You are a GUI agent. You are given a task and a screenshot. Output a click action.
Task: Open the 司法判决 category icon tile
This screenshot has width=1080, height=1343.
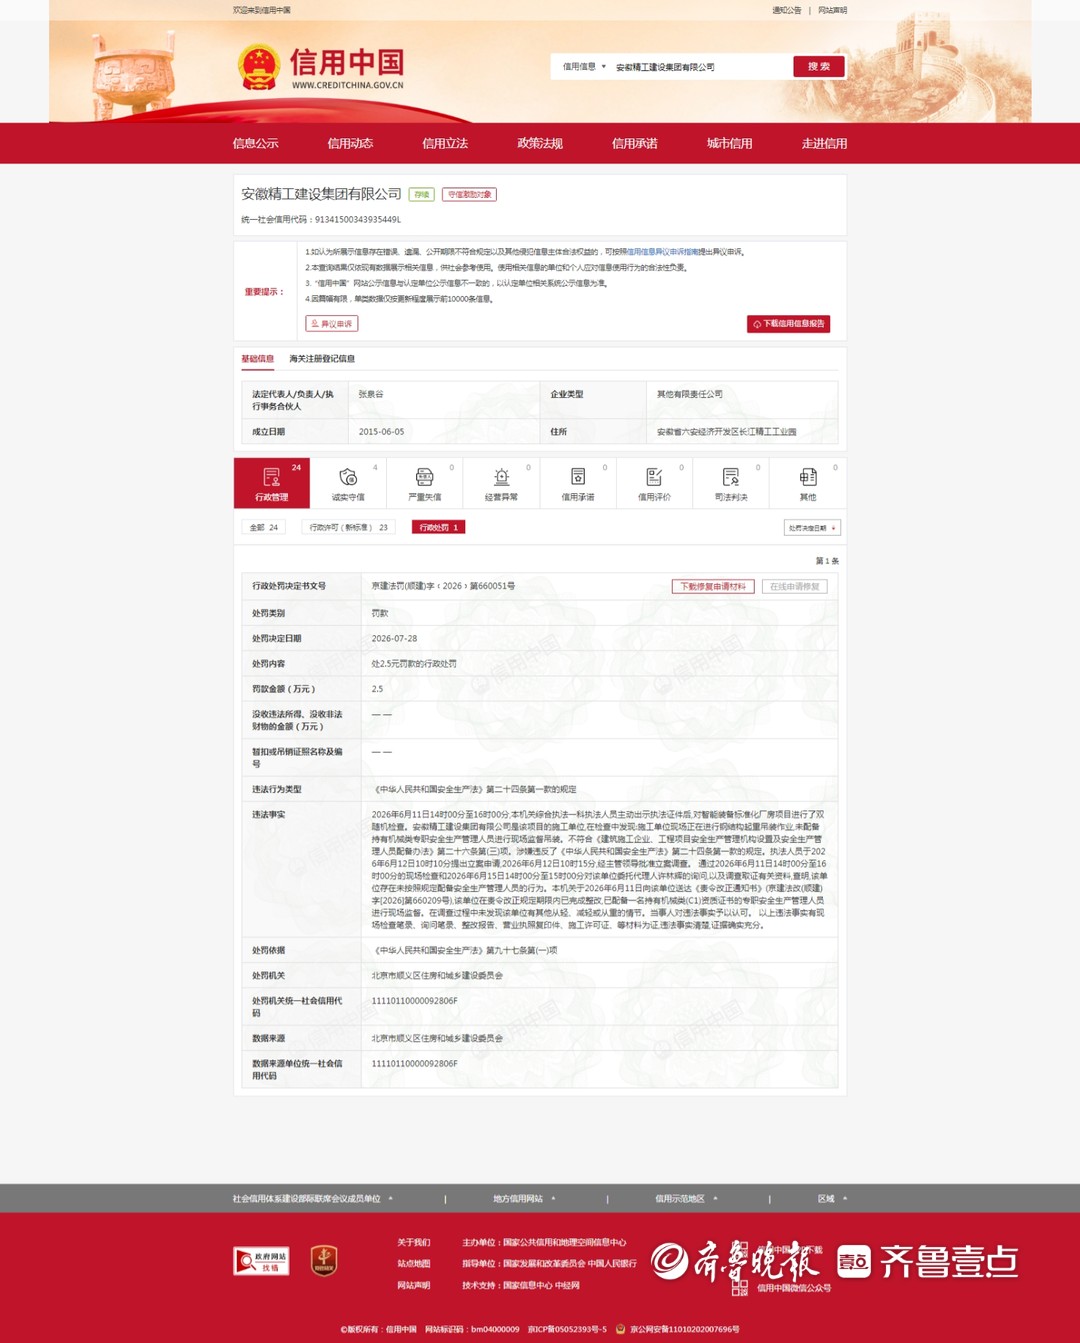(731, 483)
